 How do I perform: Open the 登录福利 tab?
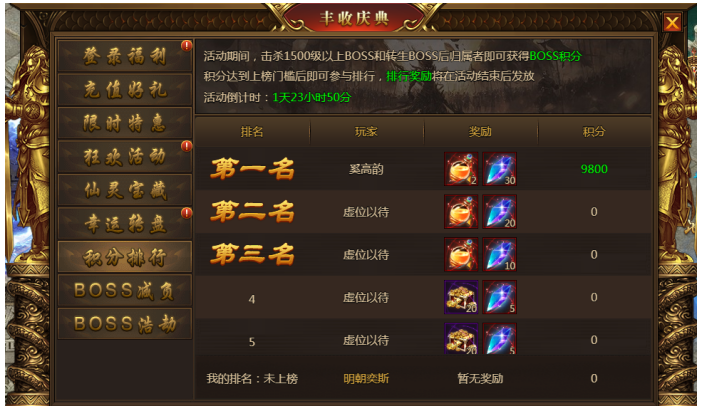[x=125, y=56]
